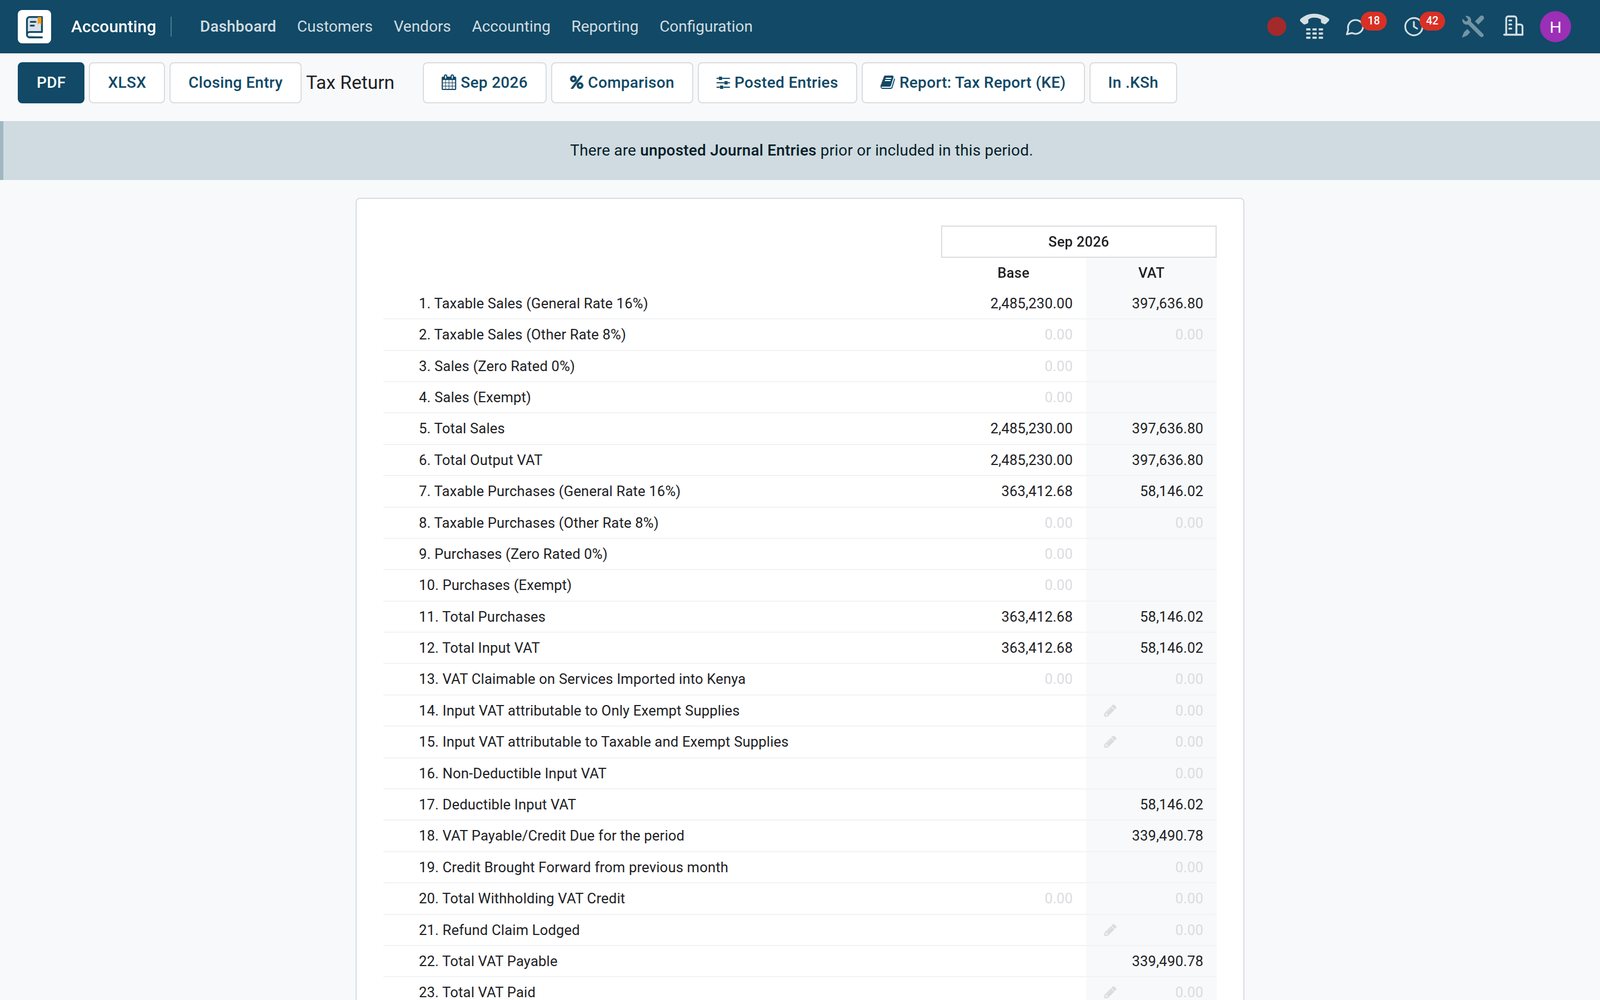
Task: Click line 1 Taxable Sales (General Rate 16%)
Action: (533, 303)
